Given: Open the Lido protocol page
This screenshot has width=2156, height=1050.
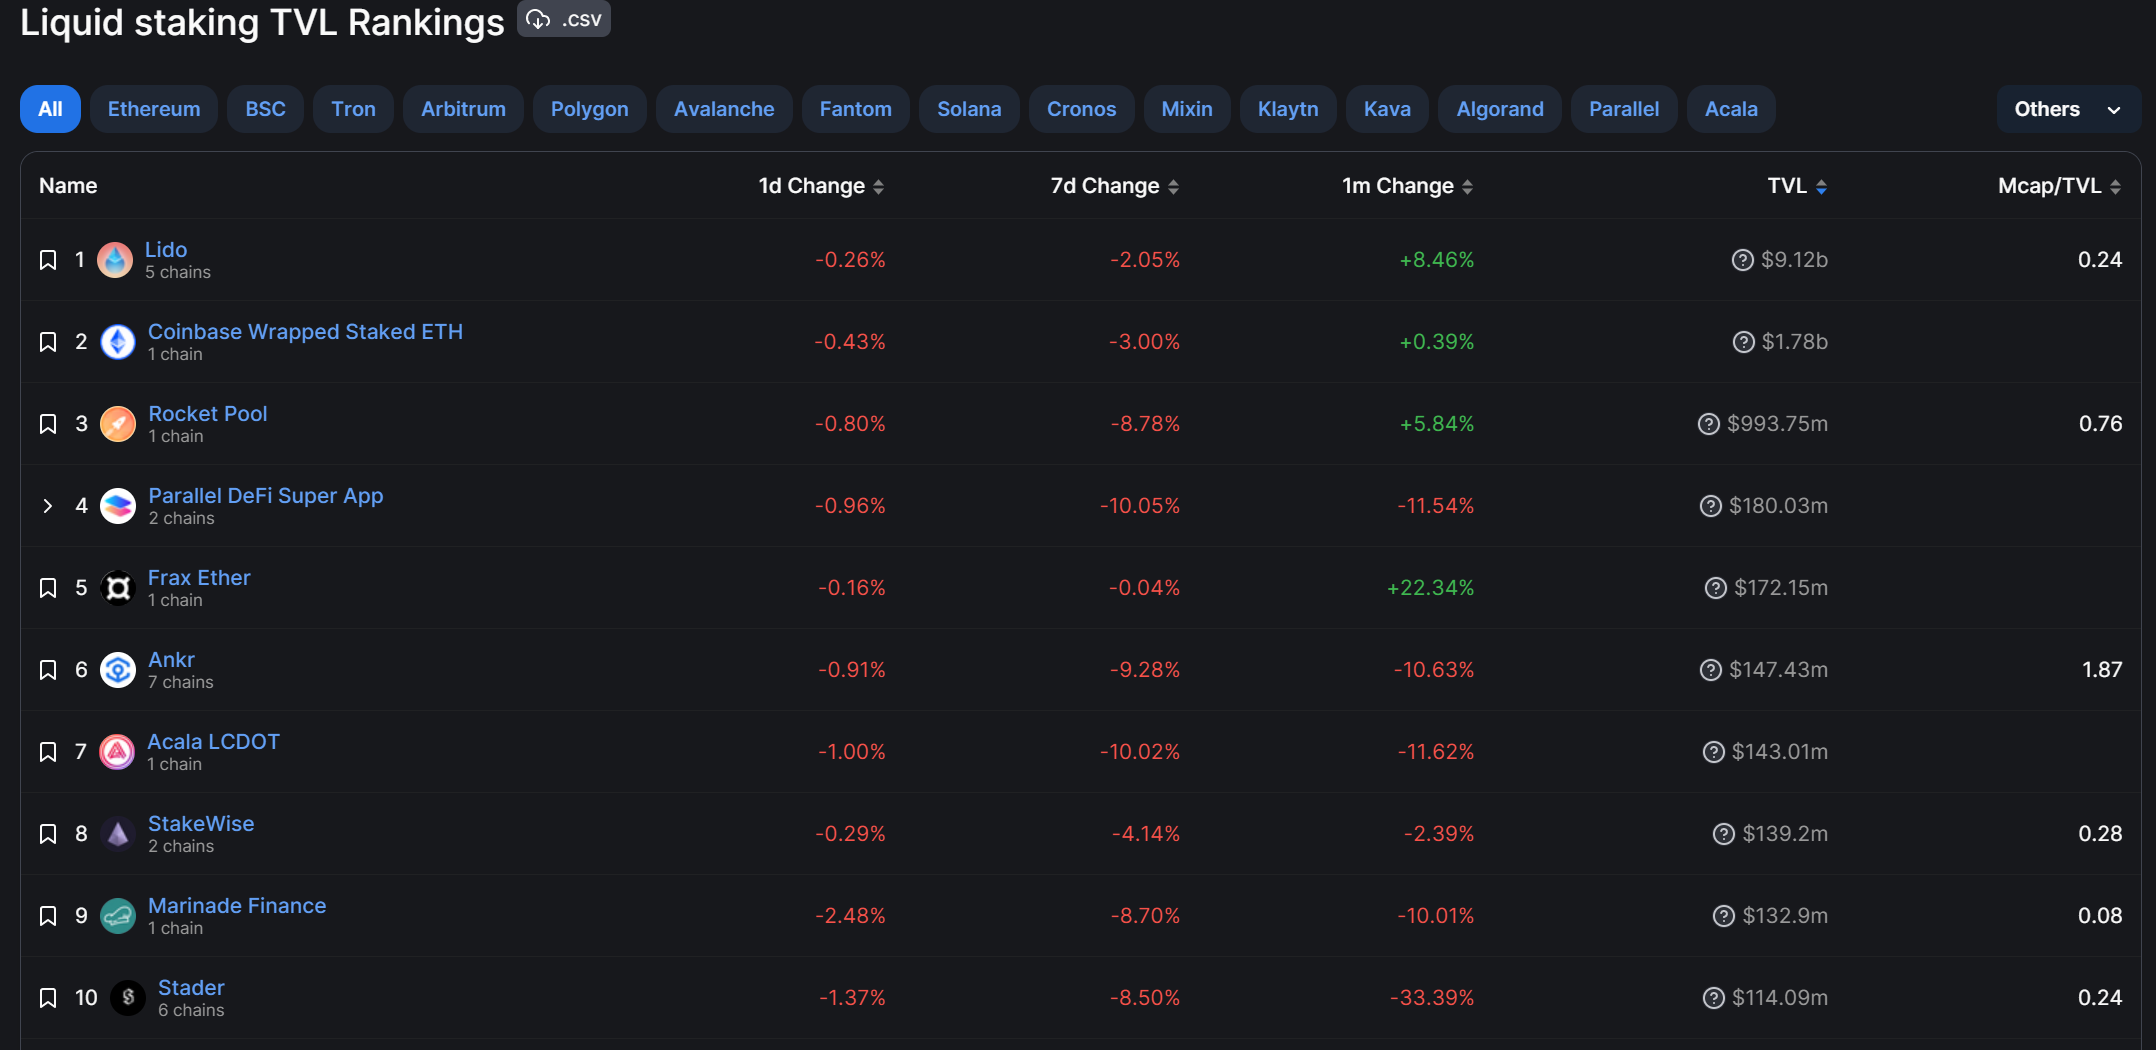Looking at the screenshot, I should click(166, 250).
